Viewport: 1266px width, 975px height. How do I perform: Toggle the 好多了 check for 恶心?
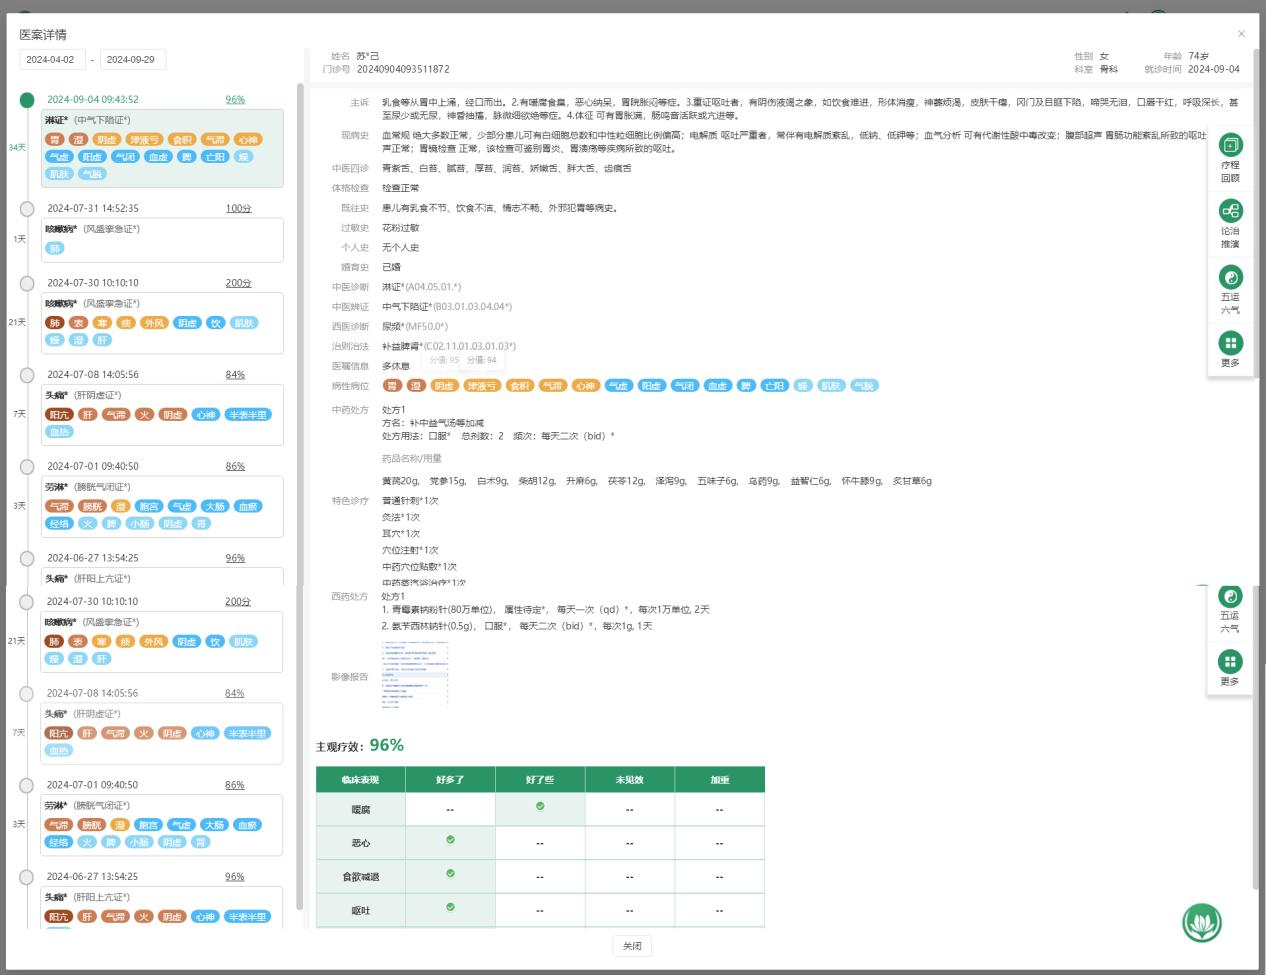click(x=450, y=840)
